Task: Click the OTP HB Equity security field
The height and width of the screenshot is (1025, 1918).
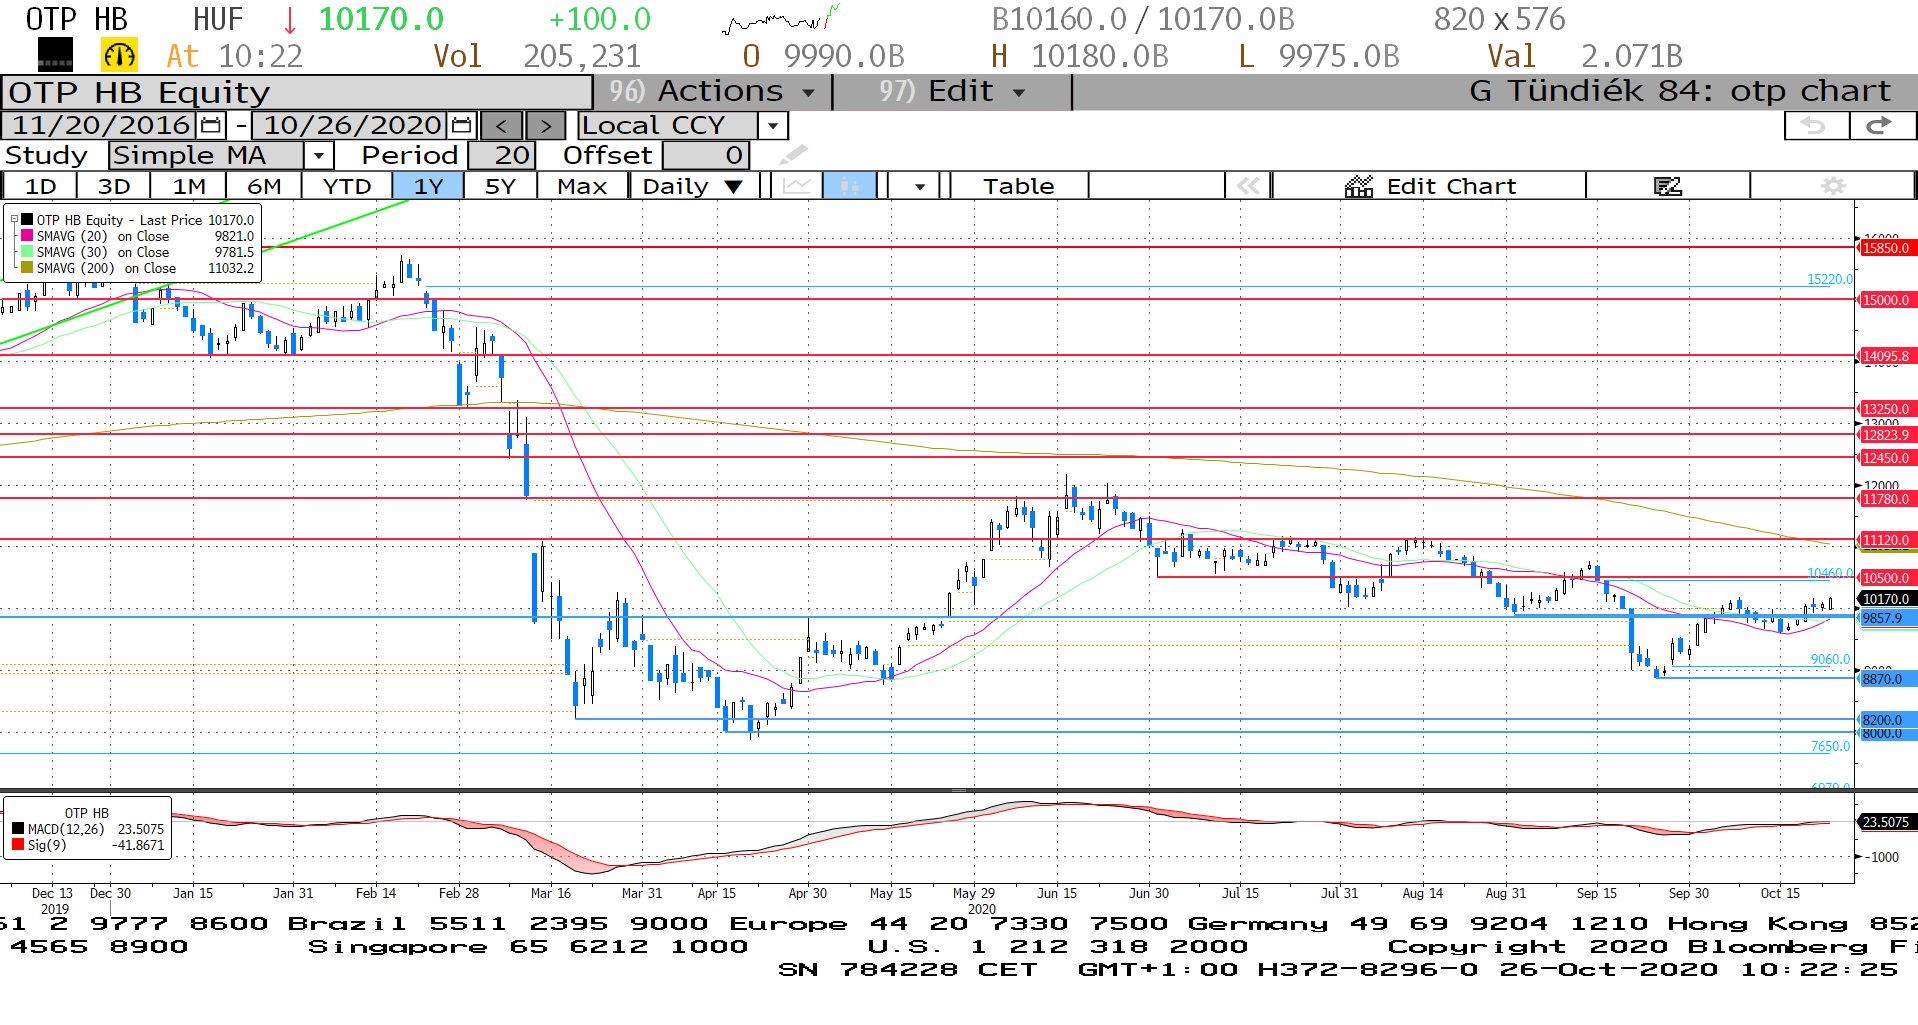Action: pos(297,92)
